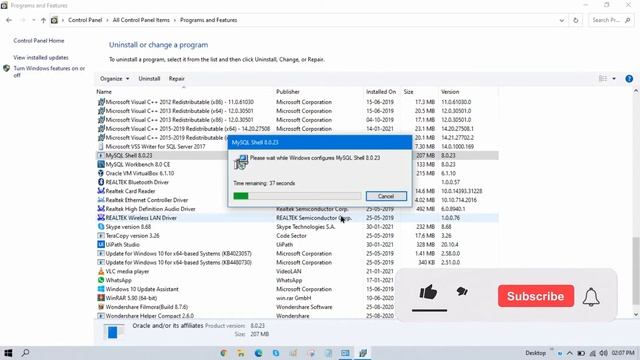640x360 pixels.
Task: Click Control Panel in the breadcrumb
Action: (85, 20)
